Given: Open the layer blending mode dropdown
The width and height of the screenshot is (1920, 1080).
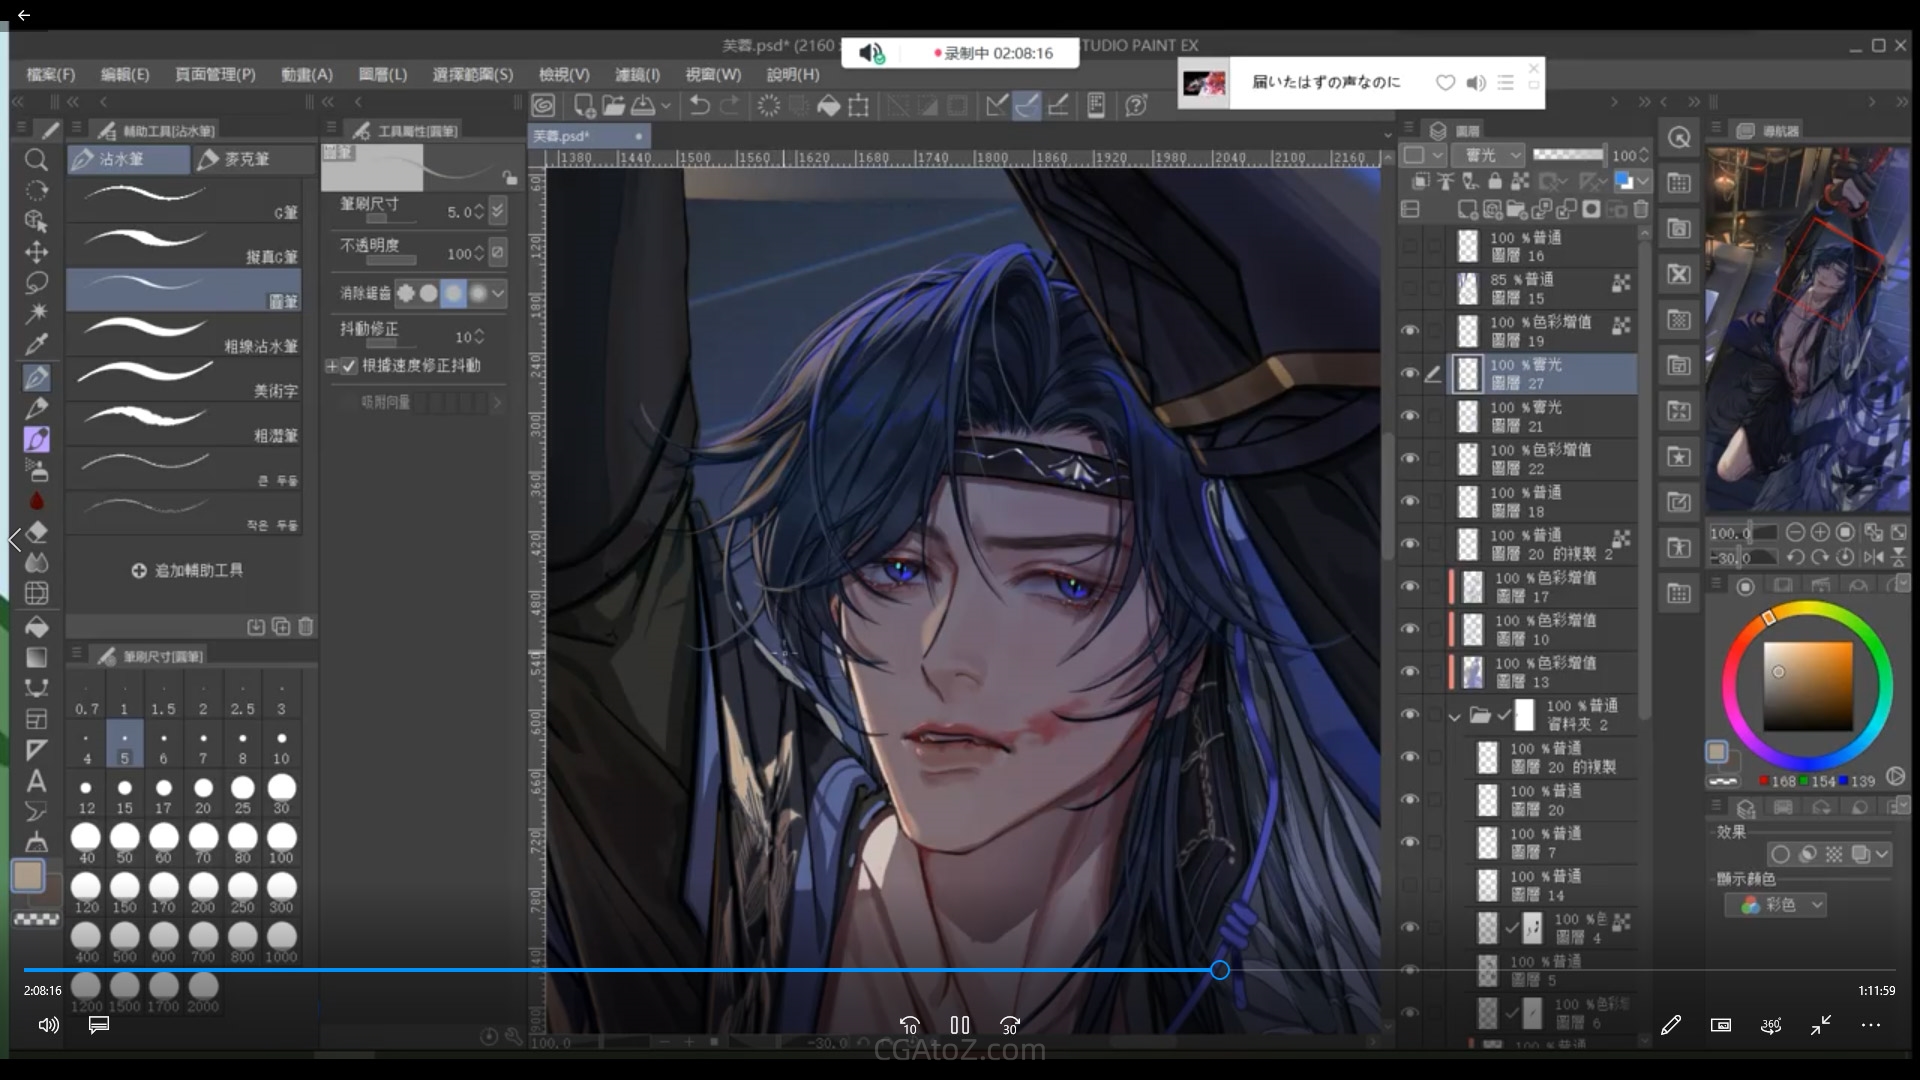Looking at the screenshot, I should (x=1488, y=155).
